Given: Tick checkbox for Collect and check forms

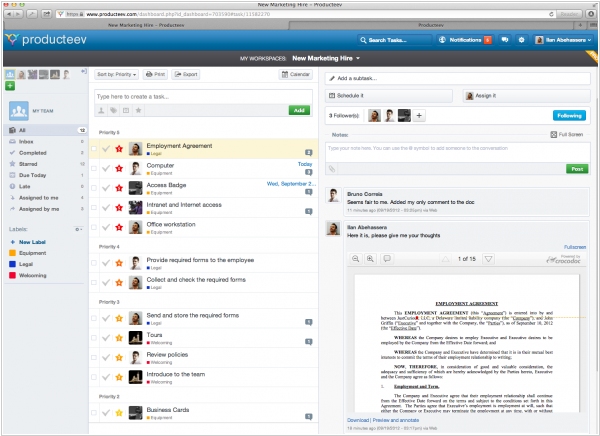Looking at the screenshot, I should (94, 283).
